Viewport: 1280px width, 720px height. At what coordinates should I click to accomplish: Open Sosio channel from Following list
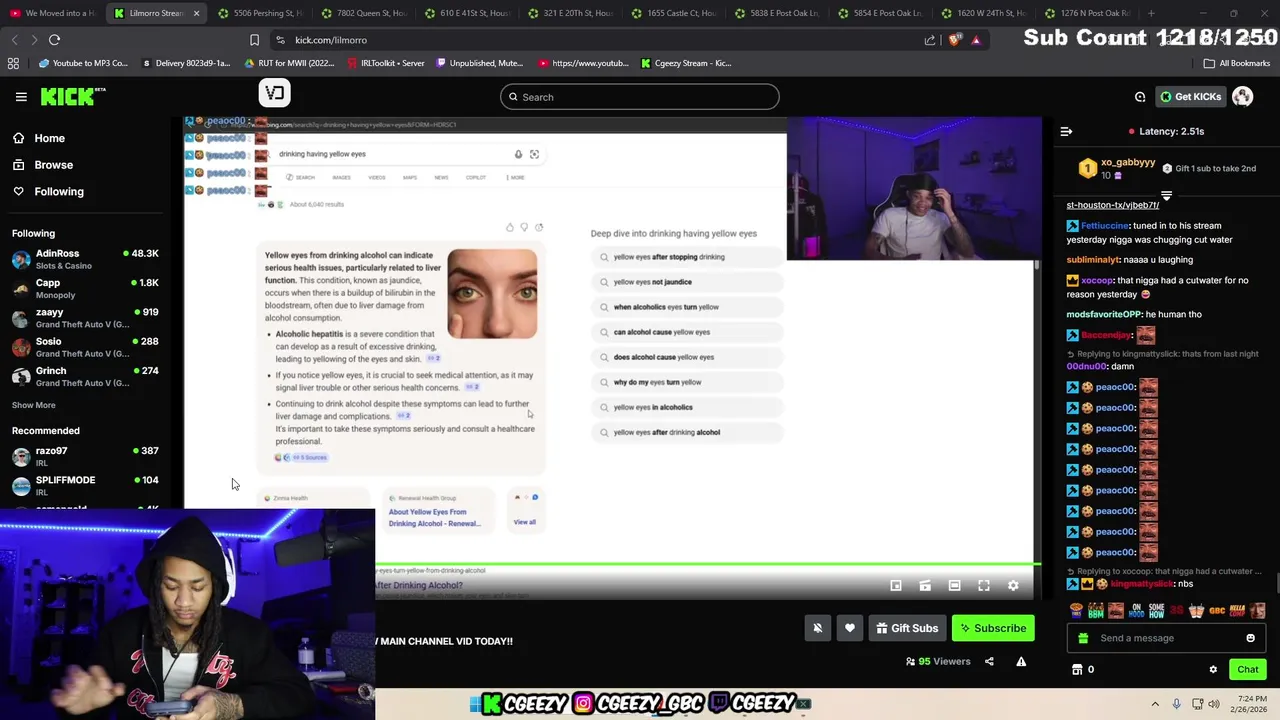pos(86,347)
